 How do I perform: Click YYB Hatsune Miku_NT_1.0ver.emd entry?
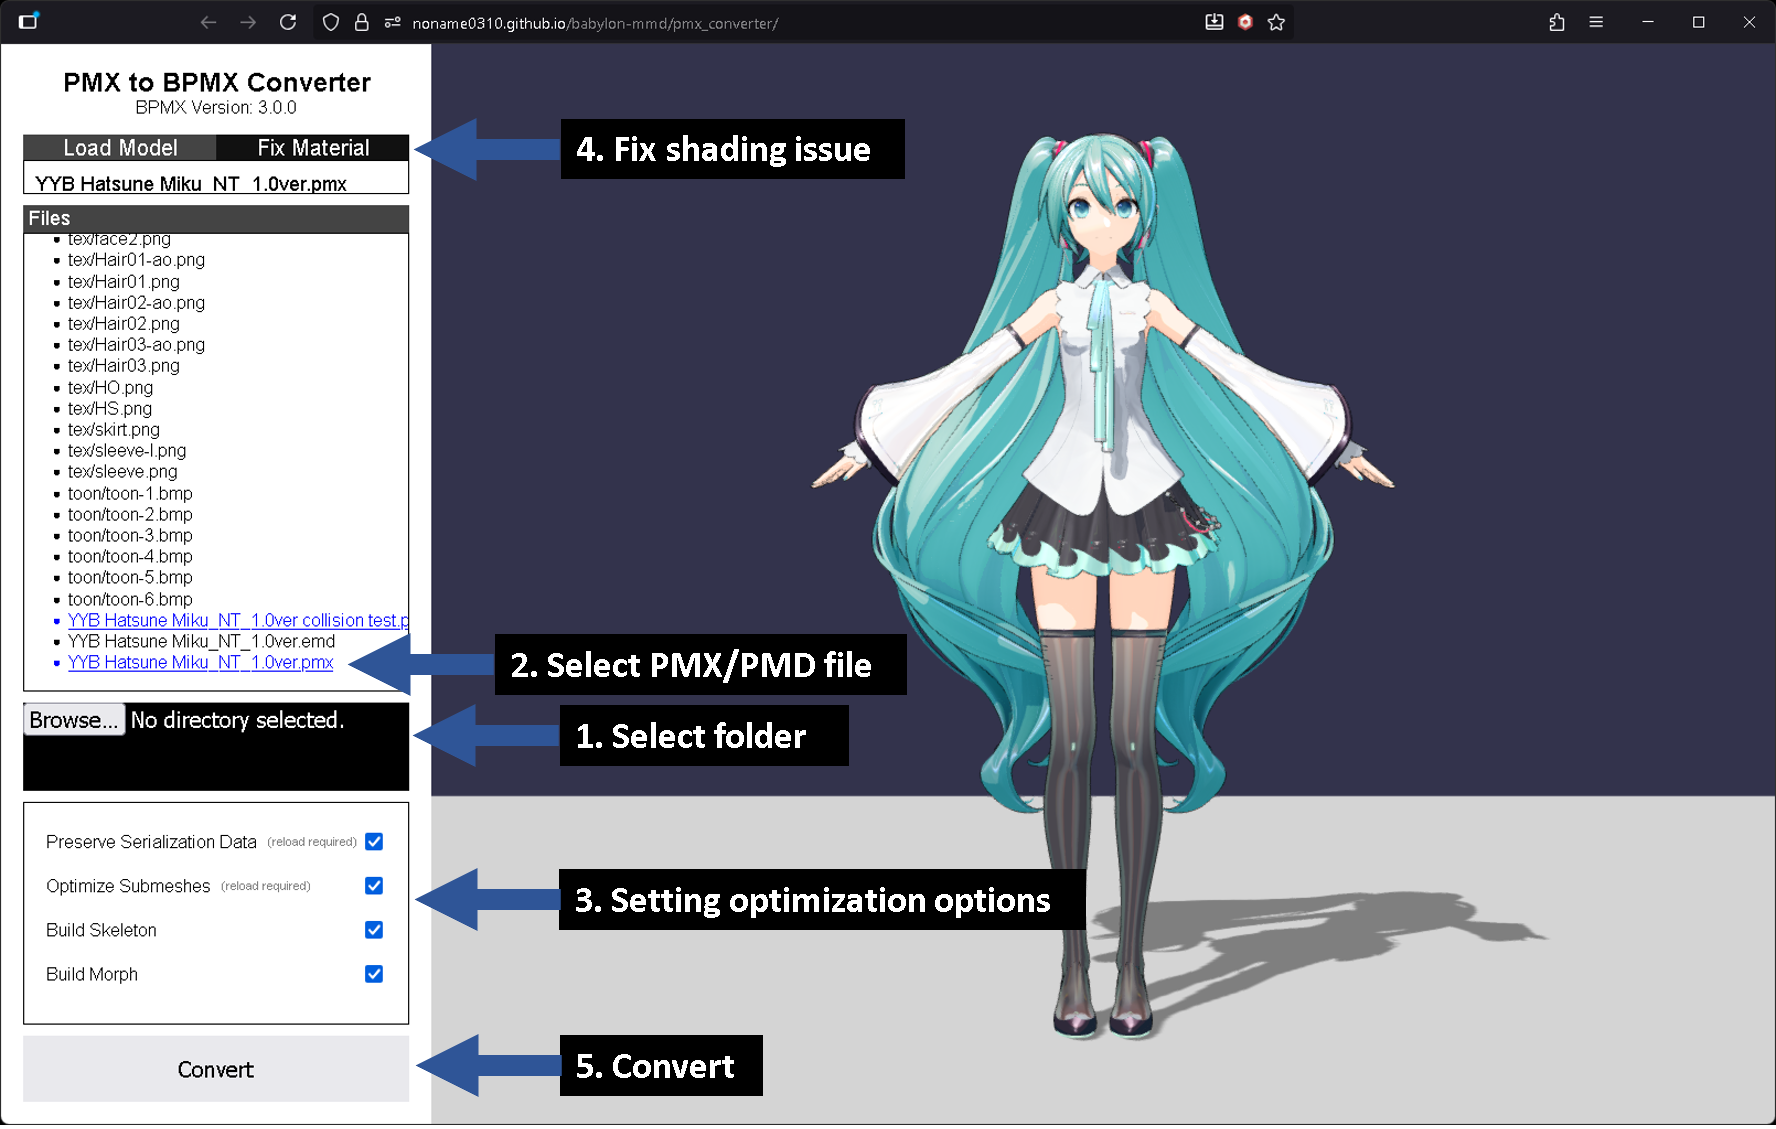pyautogui.click(x=201, y=641)
